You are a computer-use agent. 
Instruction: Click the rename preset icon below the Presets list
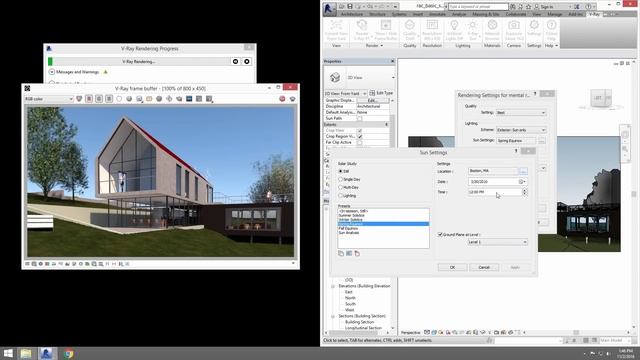[349, 253]
